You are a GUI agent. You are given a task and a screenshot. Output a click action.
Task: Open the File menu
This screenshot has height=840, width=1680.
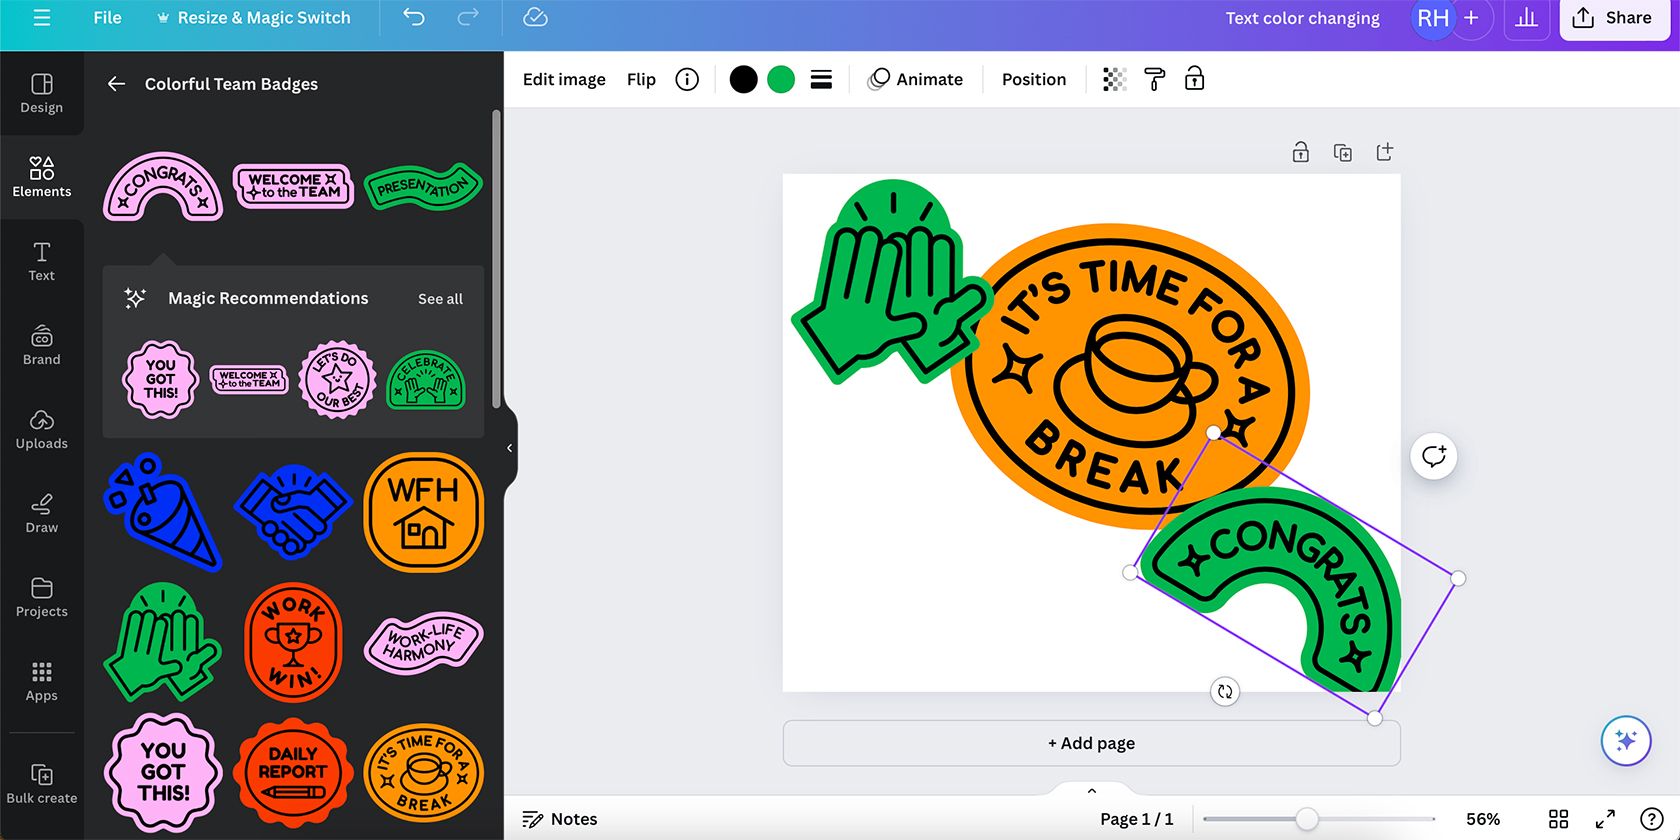[107, 18]
